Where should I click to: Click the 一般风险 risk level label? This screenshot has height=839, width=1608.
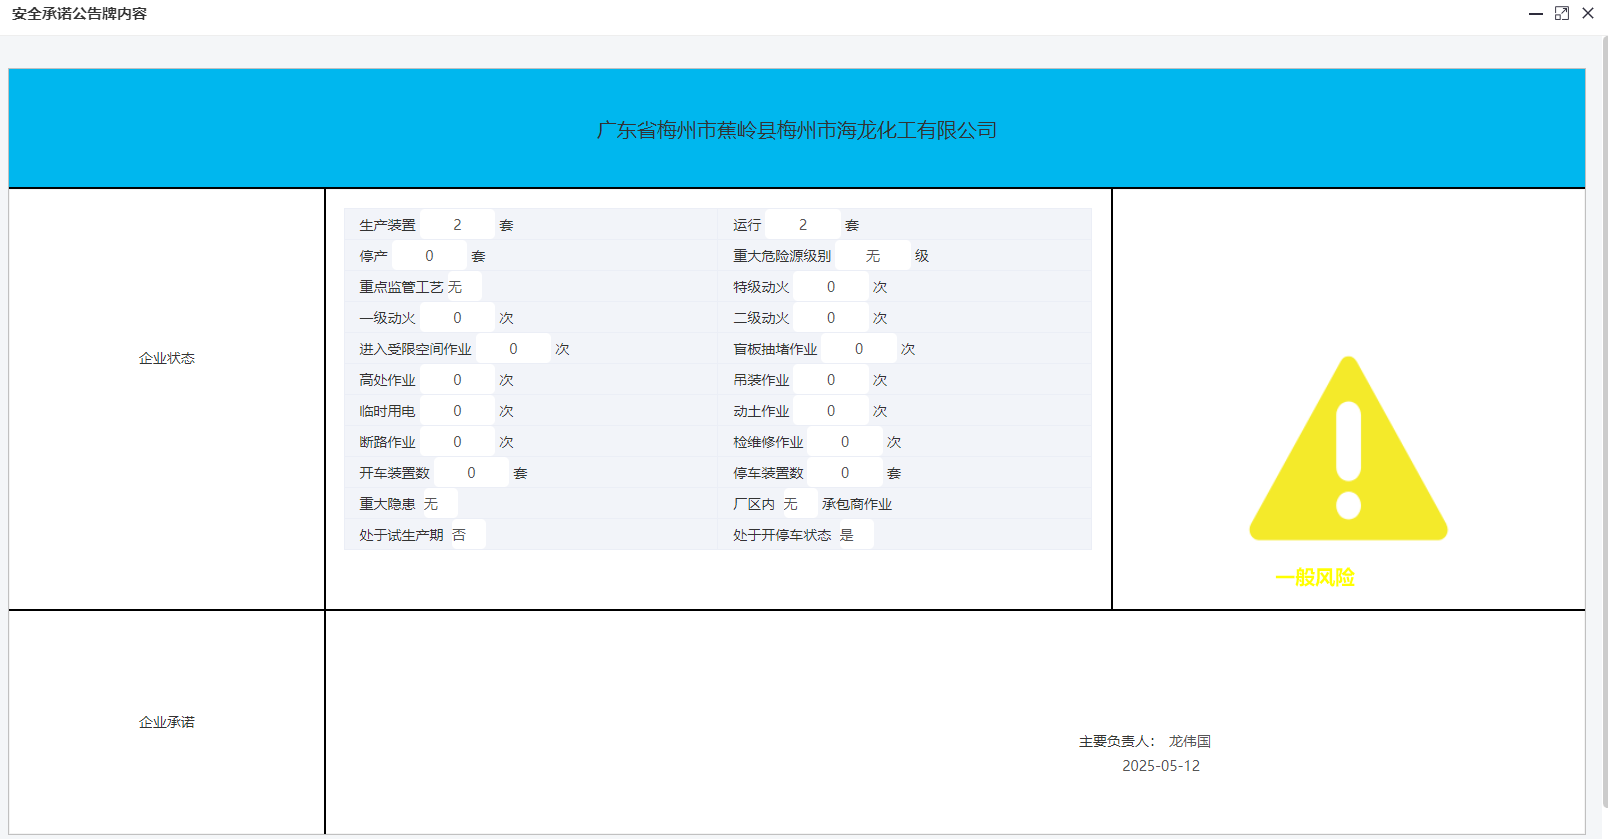tap(1315, 577)
